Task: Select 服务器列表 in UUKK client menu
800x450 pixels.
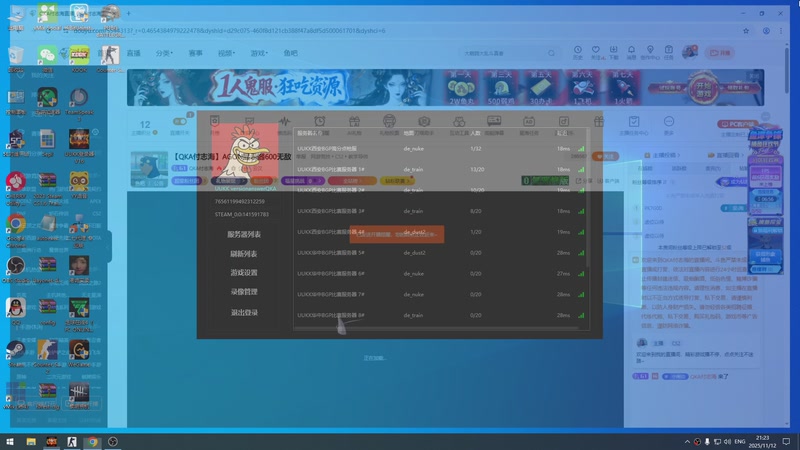Action: coord(244,235)
